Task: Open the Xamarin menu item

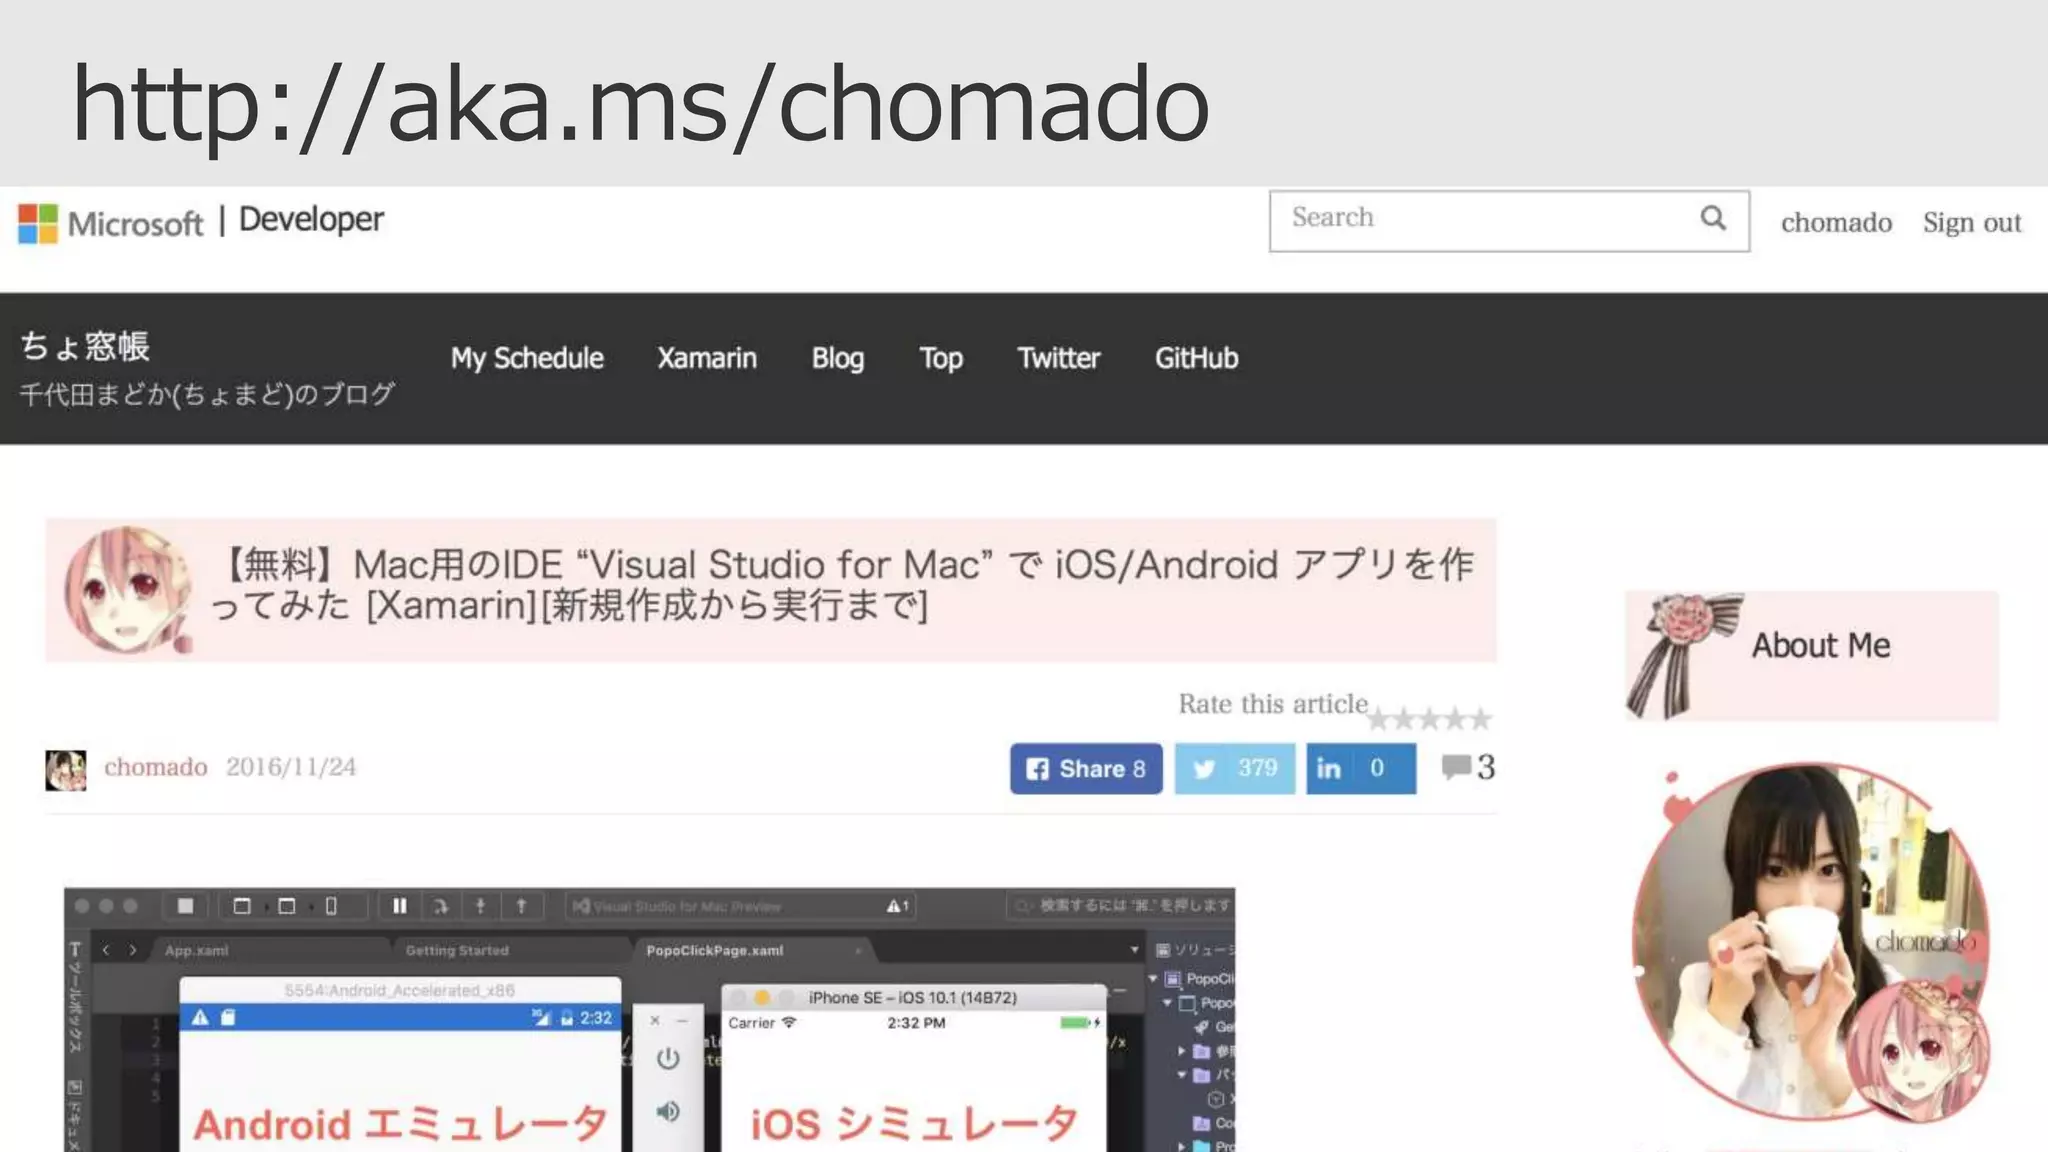Action: 707,358
